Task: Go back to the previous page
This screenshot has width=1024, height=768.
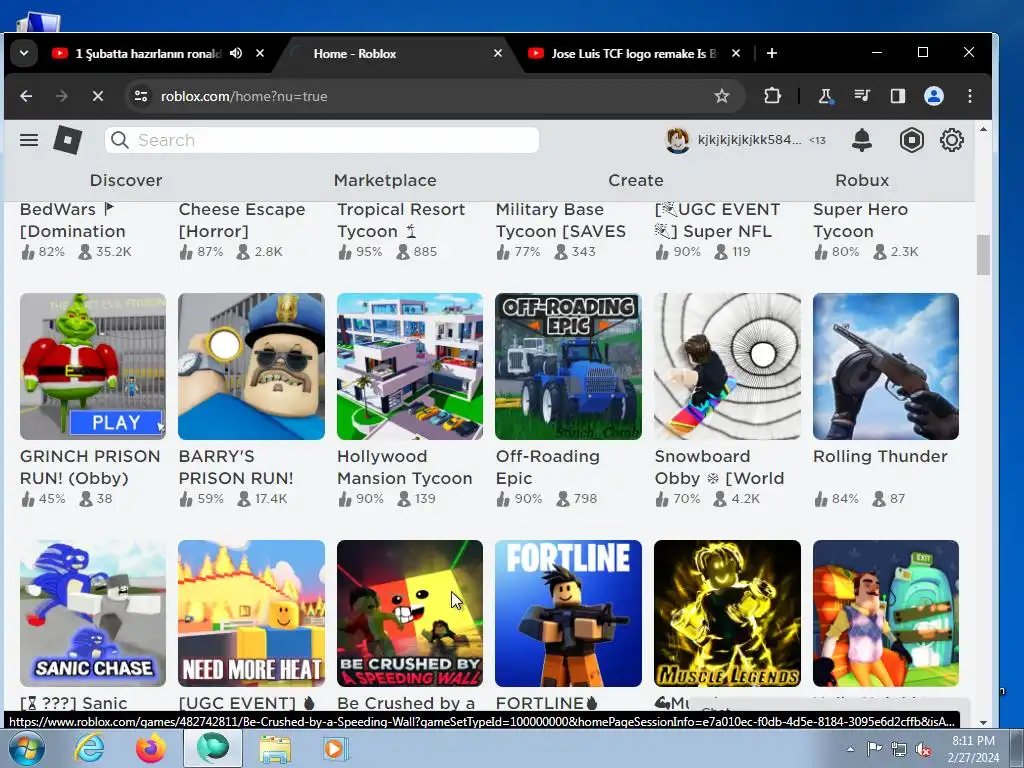Action: coord(26,96)
